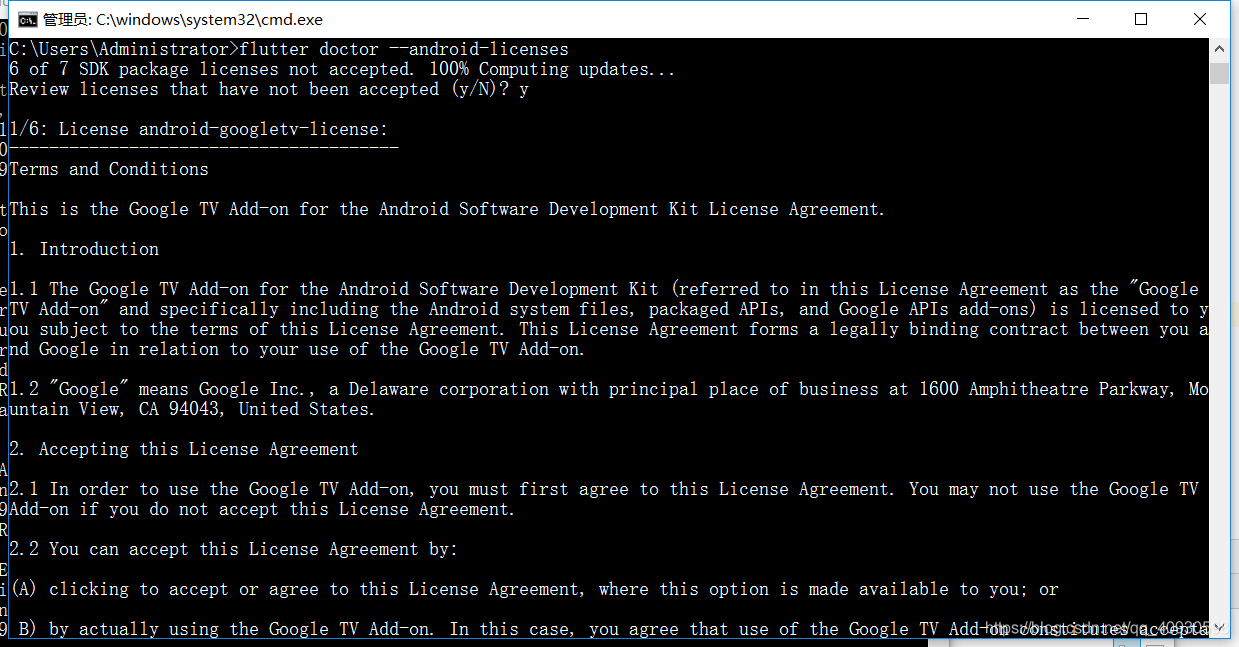Click the line starting '1.1 The Google TV Add-on'
Screen dimensions: 1239x647
(x=604, y=289)
